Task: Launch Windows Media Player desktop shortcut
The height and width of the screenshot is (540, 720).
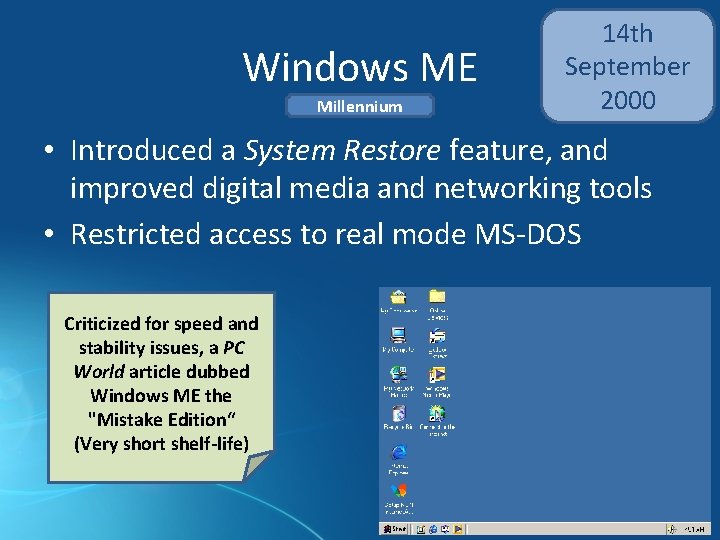Action: (x=437, y=382)
